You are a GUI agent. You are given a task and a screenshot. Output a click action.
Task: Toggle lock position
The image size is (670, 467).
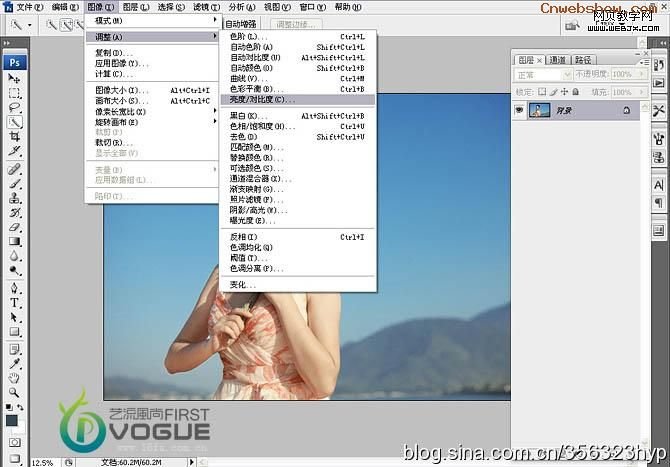pyautogui.click(x=564, y=91)
